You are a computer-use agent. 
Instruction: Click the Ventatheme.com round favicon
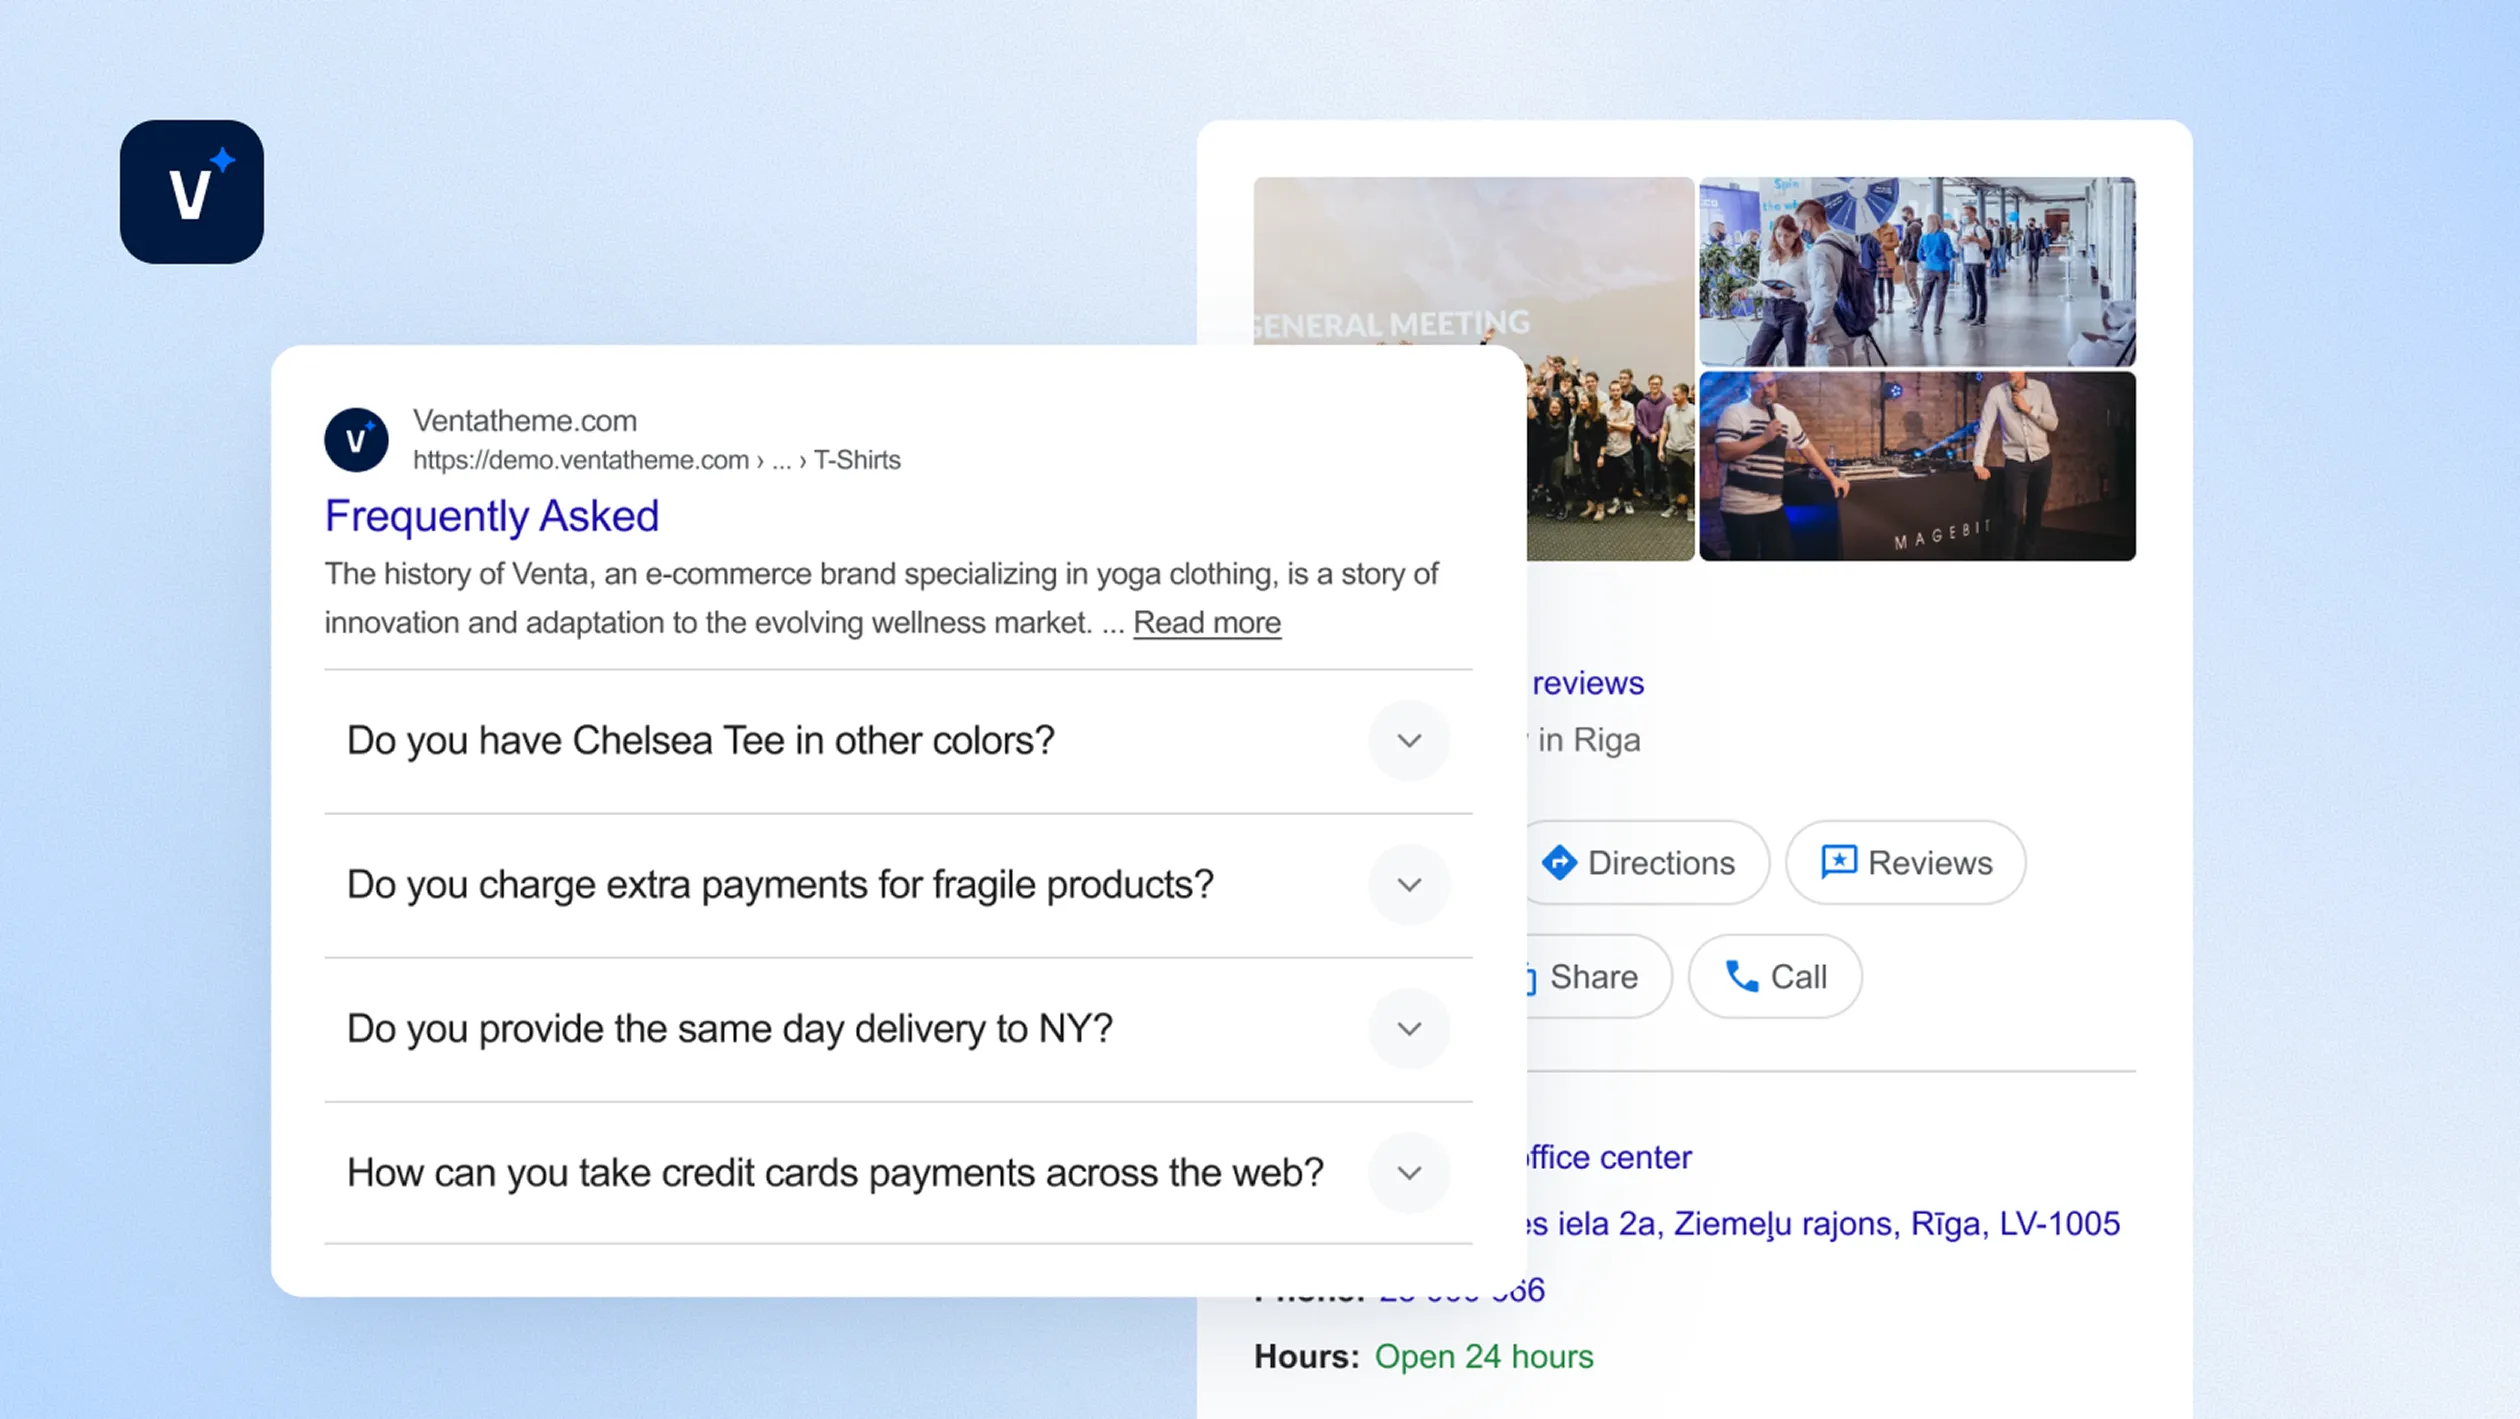(356, 440)
